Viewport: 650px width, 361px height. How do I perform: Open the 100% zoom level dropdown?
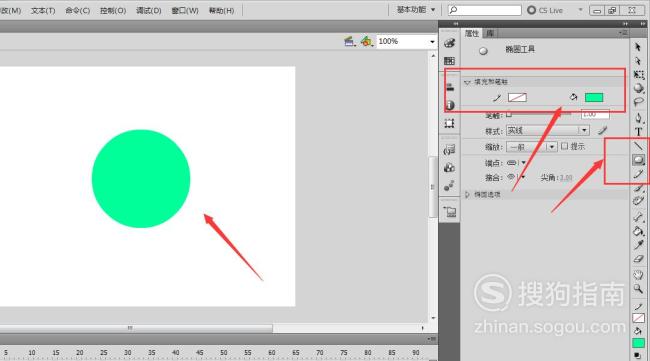(406, 41)
